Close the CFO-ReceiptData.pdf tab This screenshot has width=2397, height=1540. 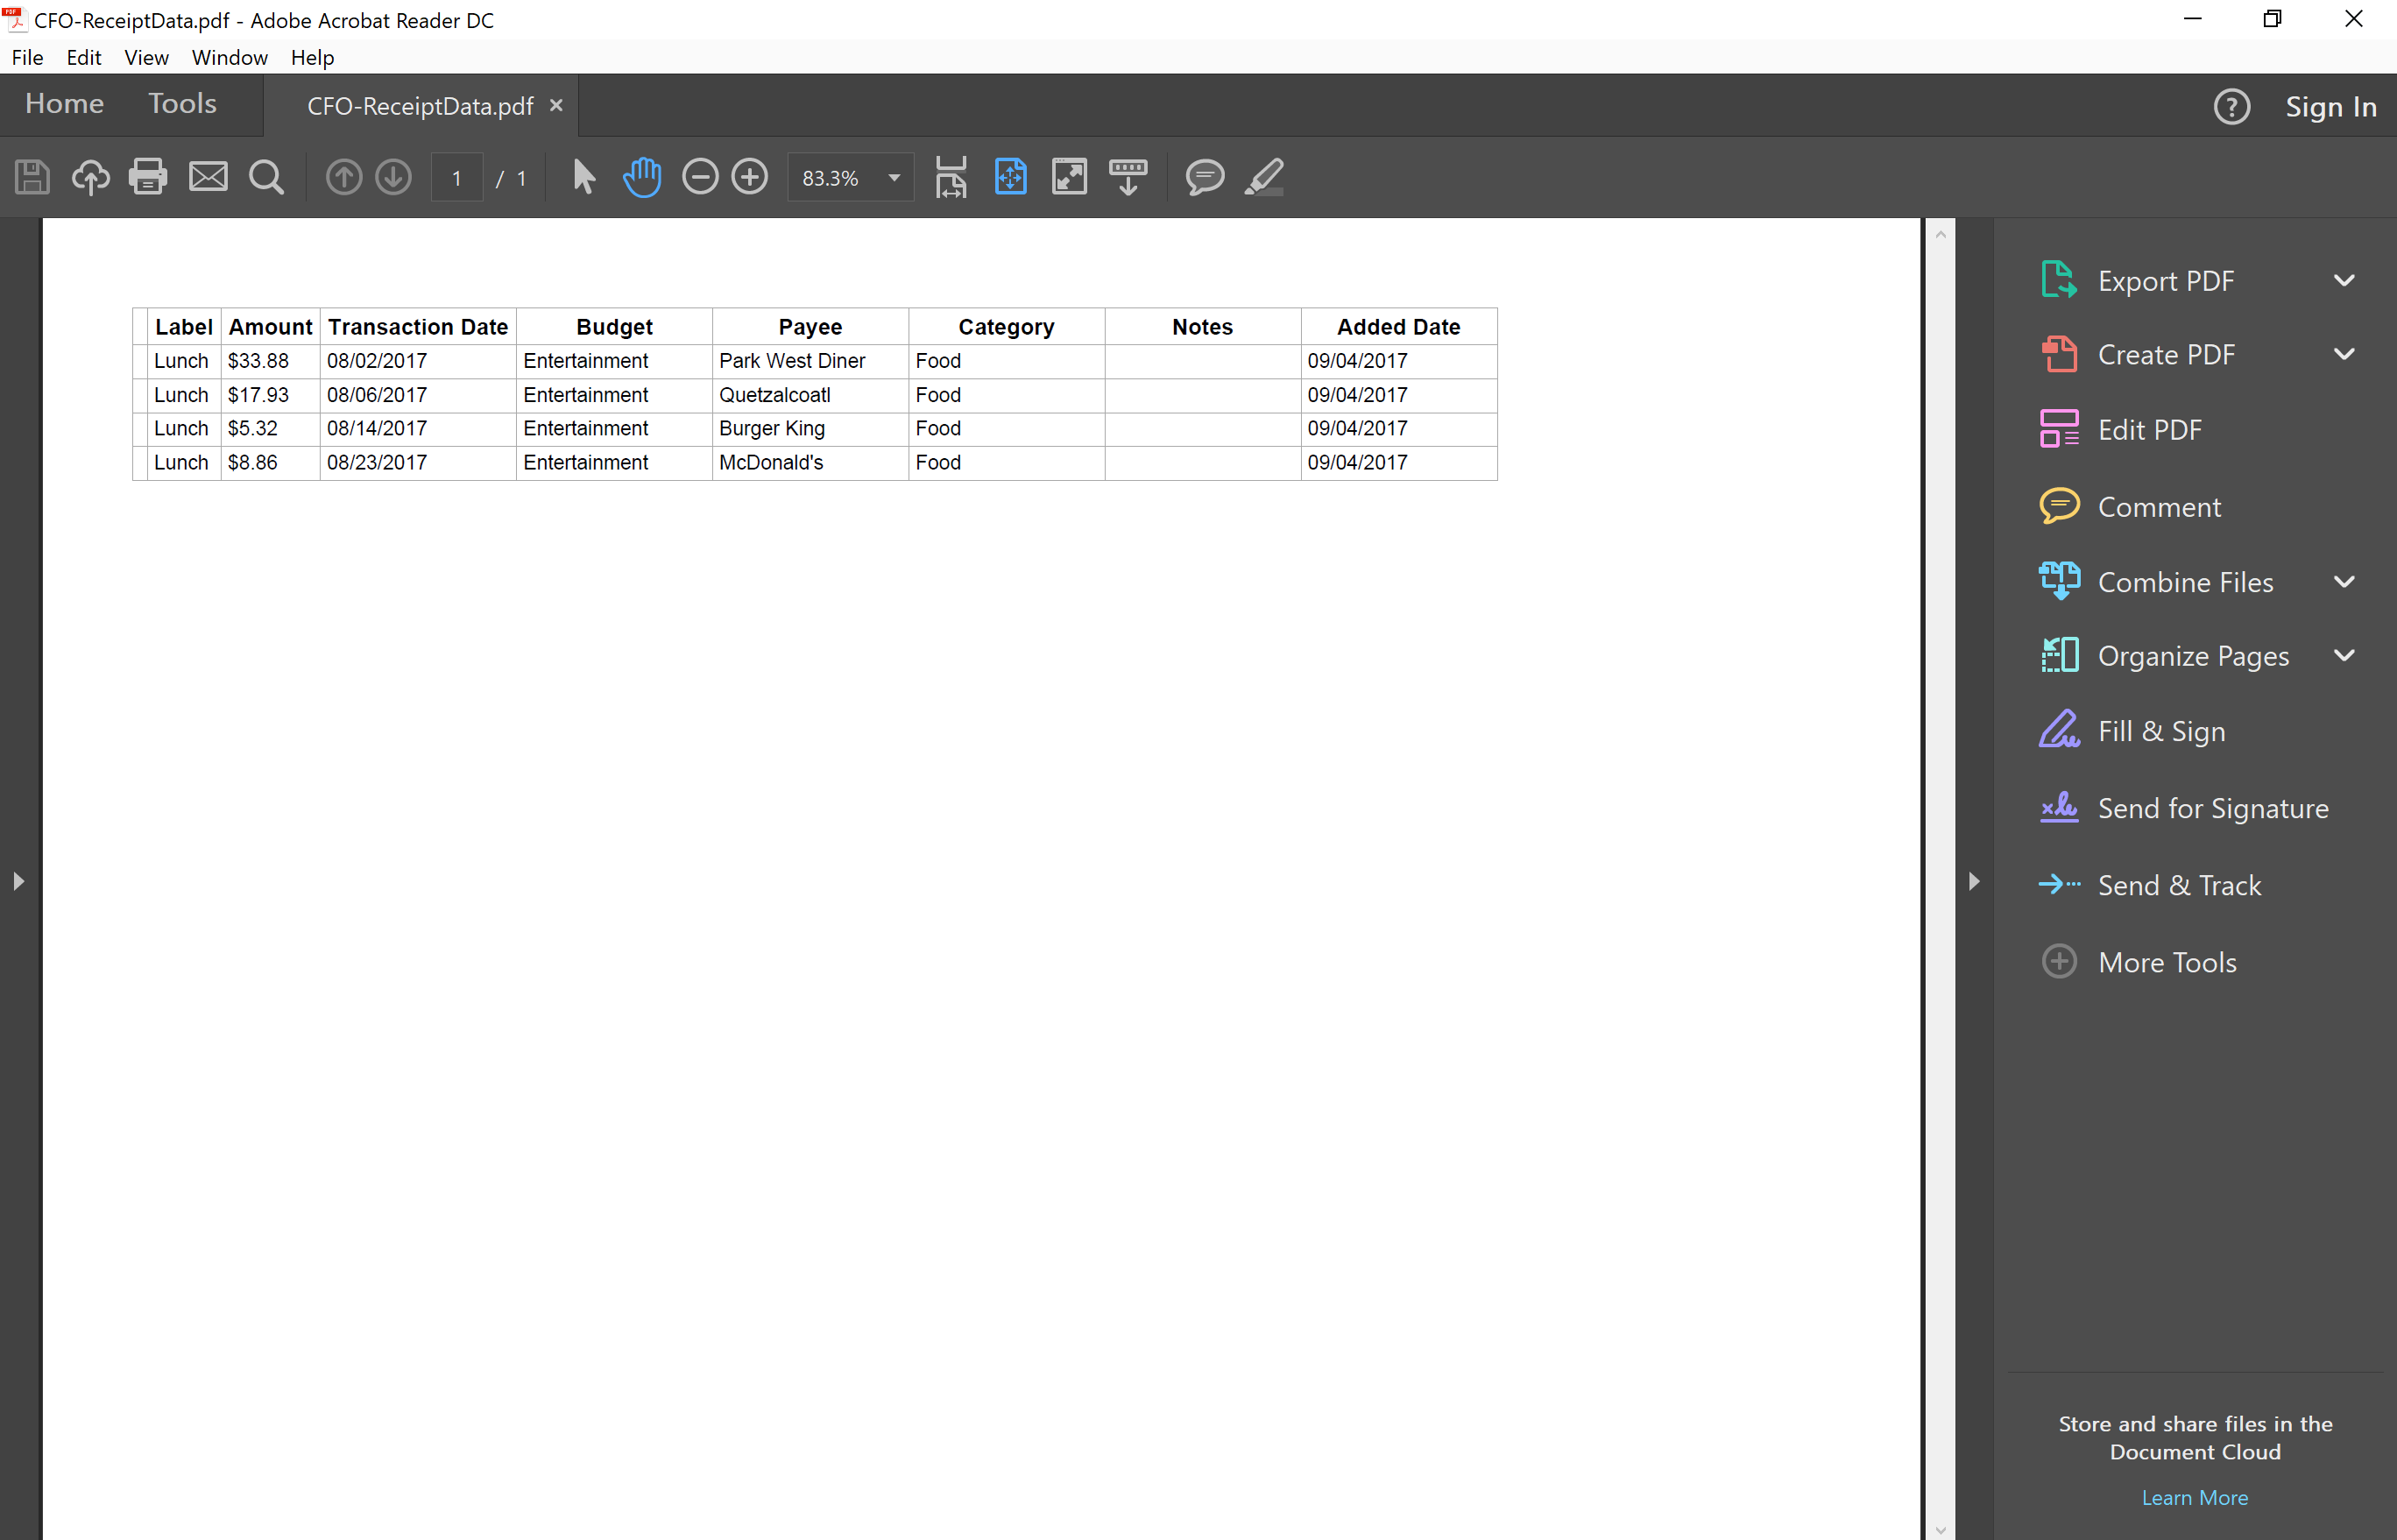point(556,105)
